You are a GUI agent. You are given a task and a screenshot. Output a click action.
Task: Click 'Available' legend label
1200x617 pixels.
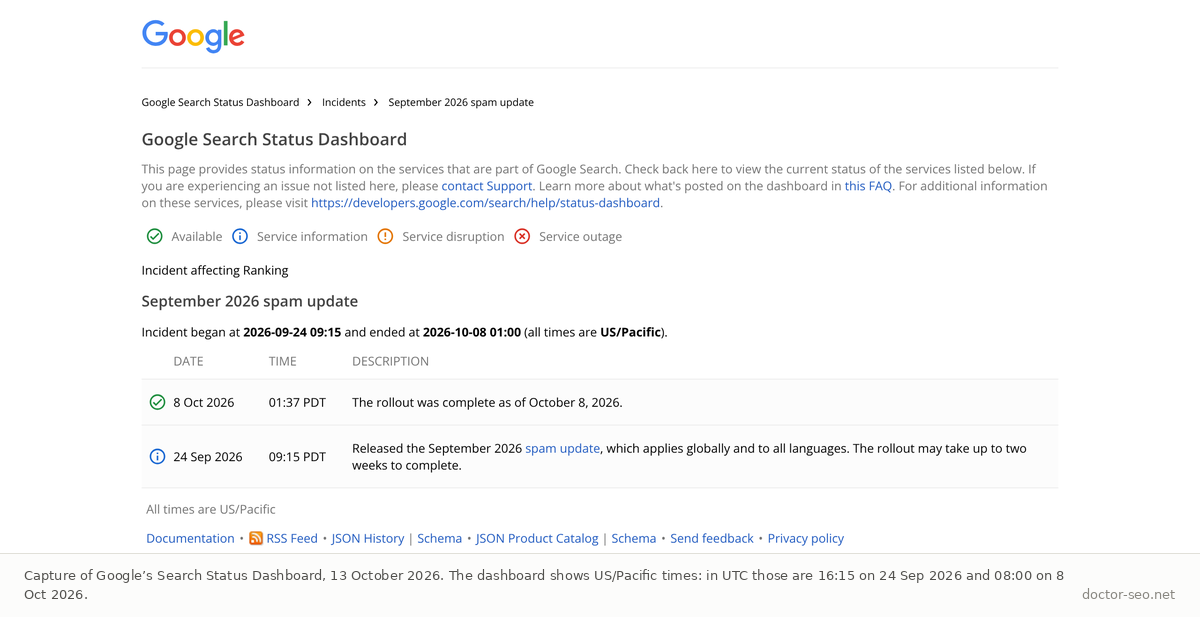coord(197,236)
